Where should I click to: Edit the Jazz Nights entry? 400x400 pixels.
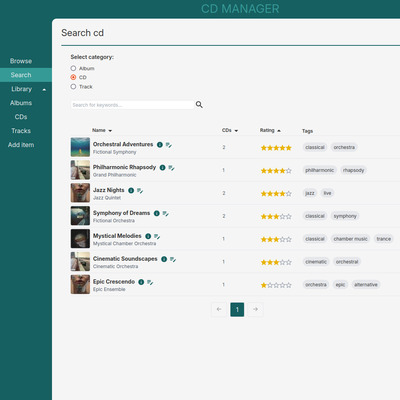click(x=140, y=191)
